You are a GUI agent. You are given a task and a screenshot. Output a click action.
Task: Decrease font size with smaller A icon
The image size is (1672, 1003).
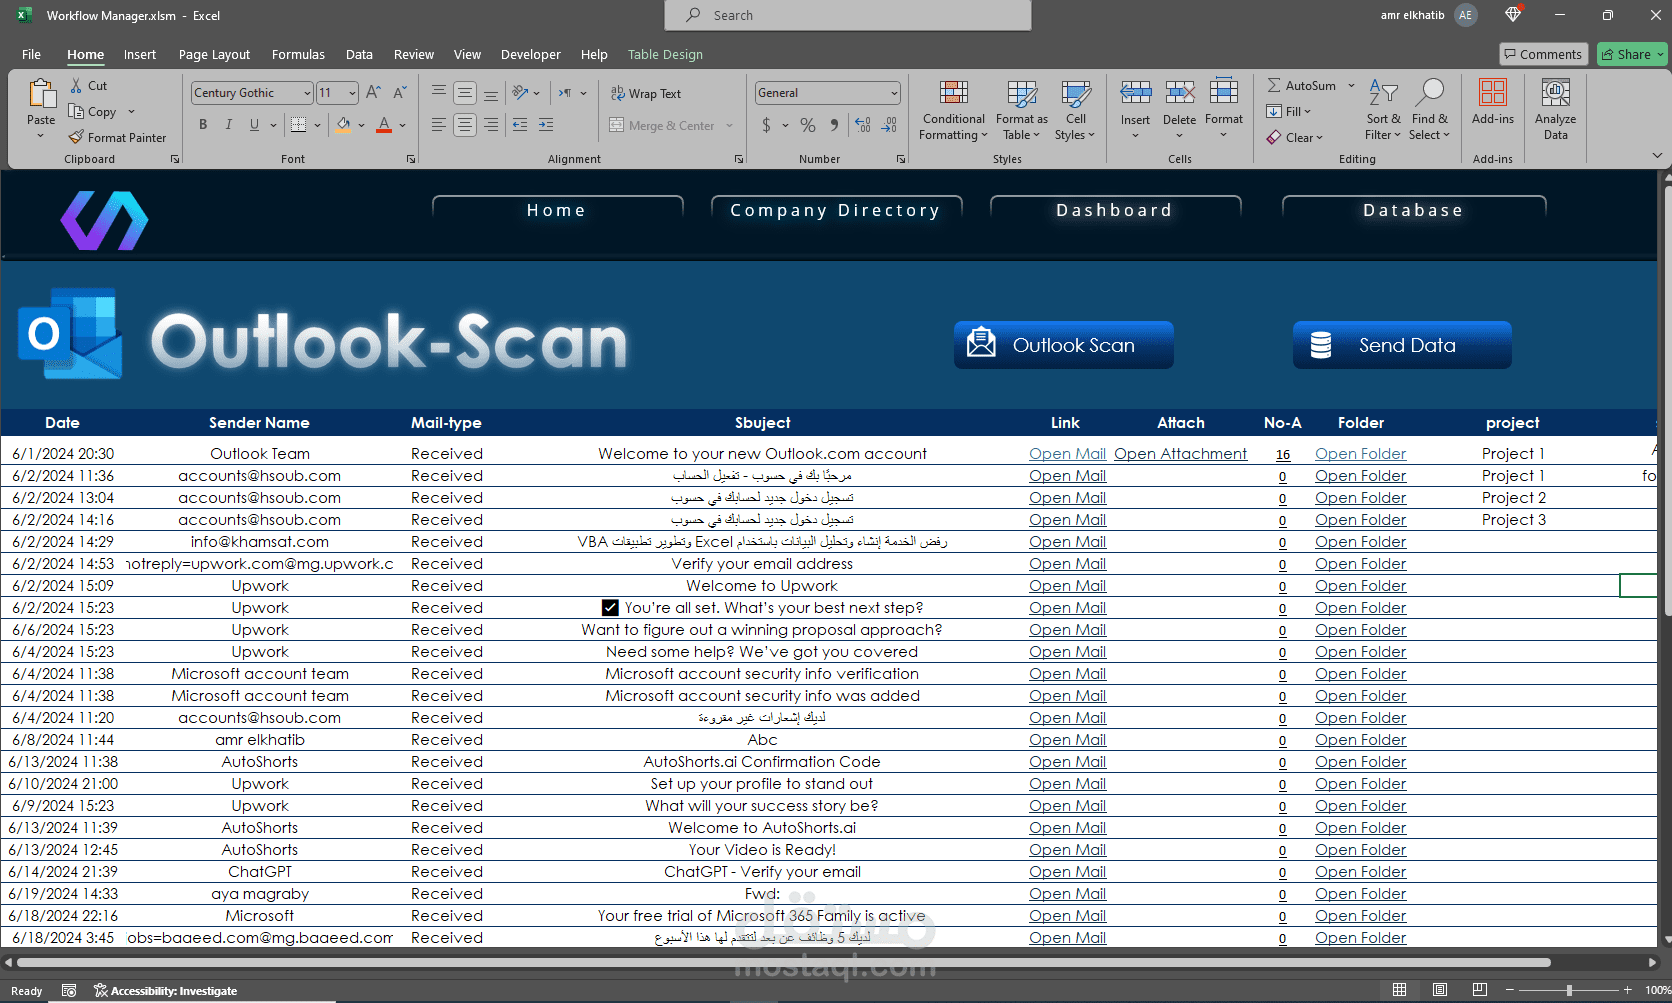pos(400,93)
